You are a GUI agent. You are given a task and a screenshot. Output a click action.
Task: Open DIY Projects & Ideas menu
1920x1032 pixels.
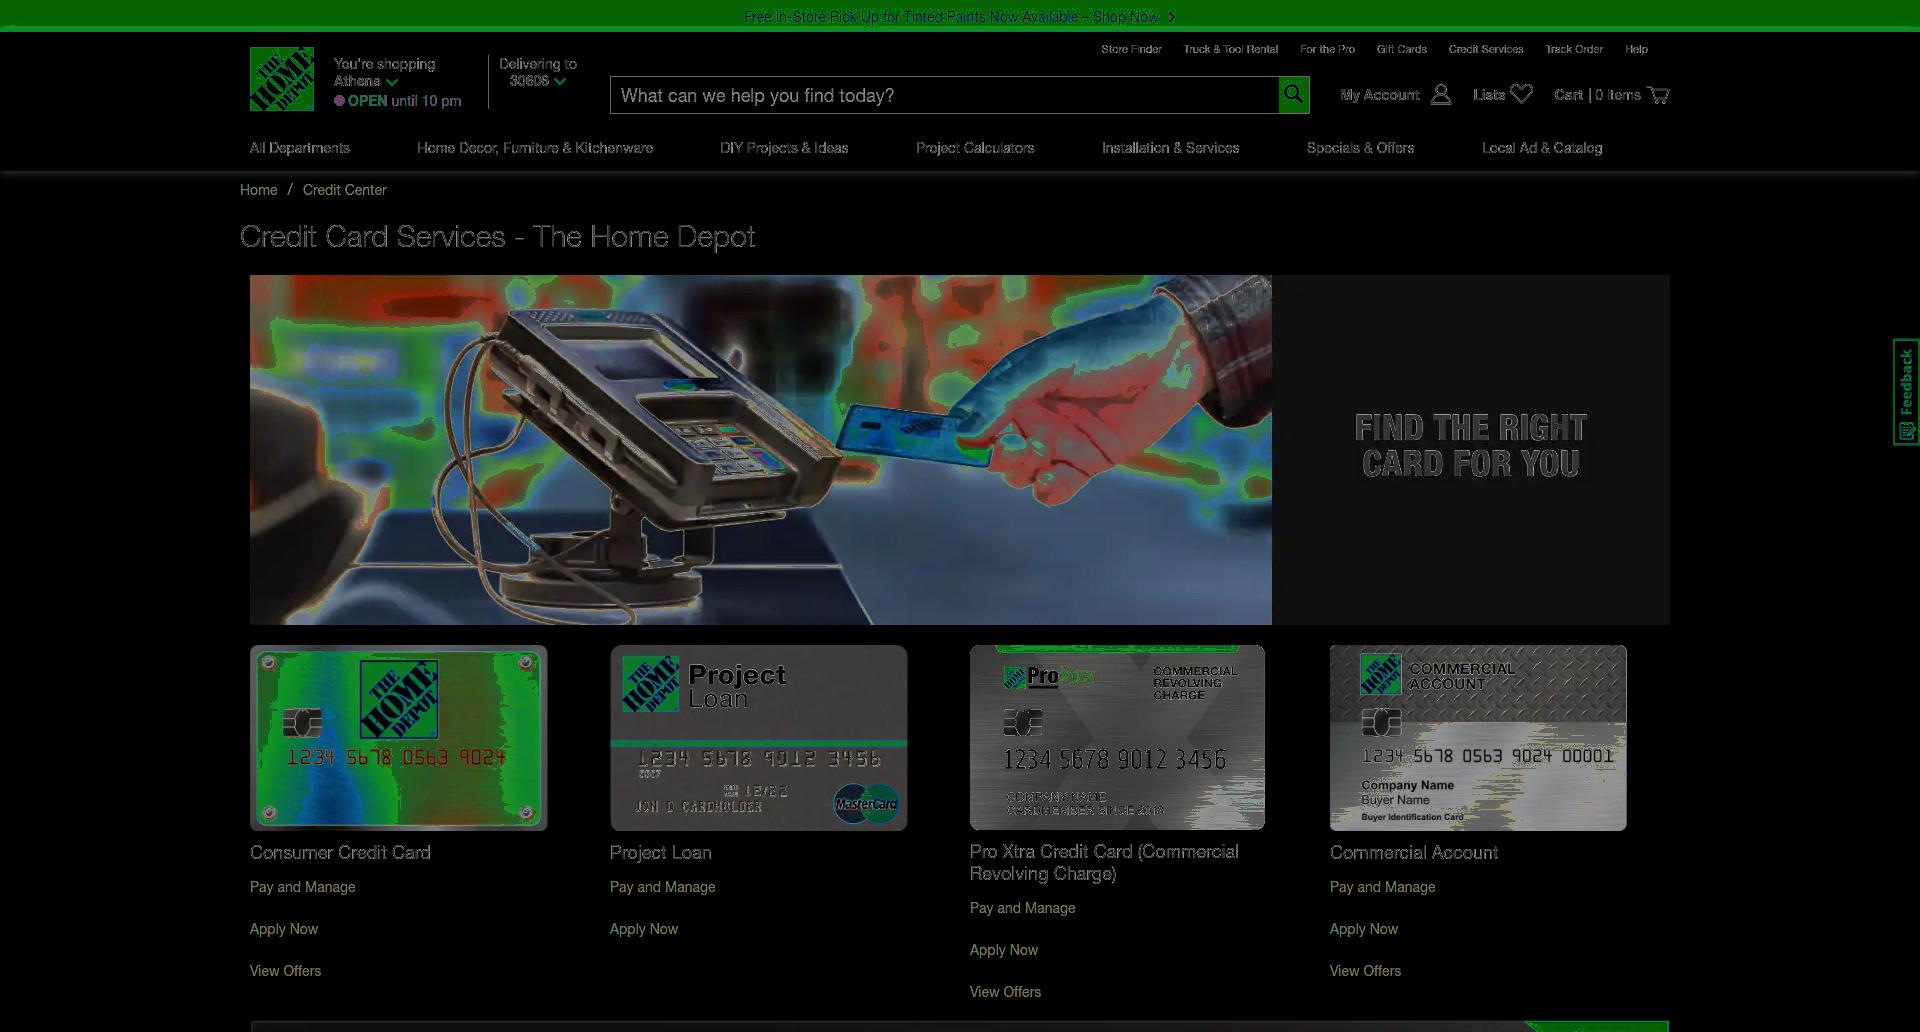click(784, 148)
